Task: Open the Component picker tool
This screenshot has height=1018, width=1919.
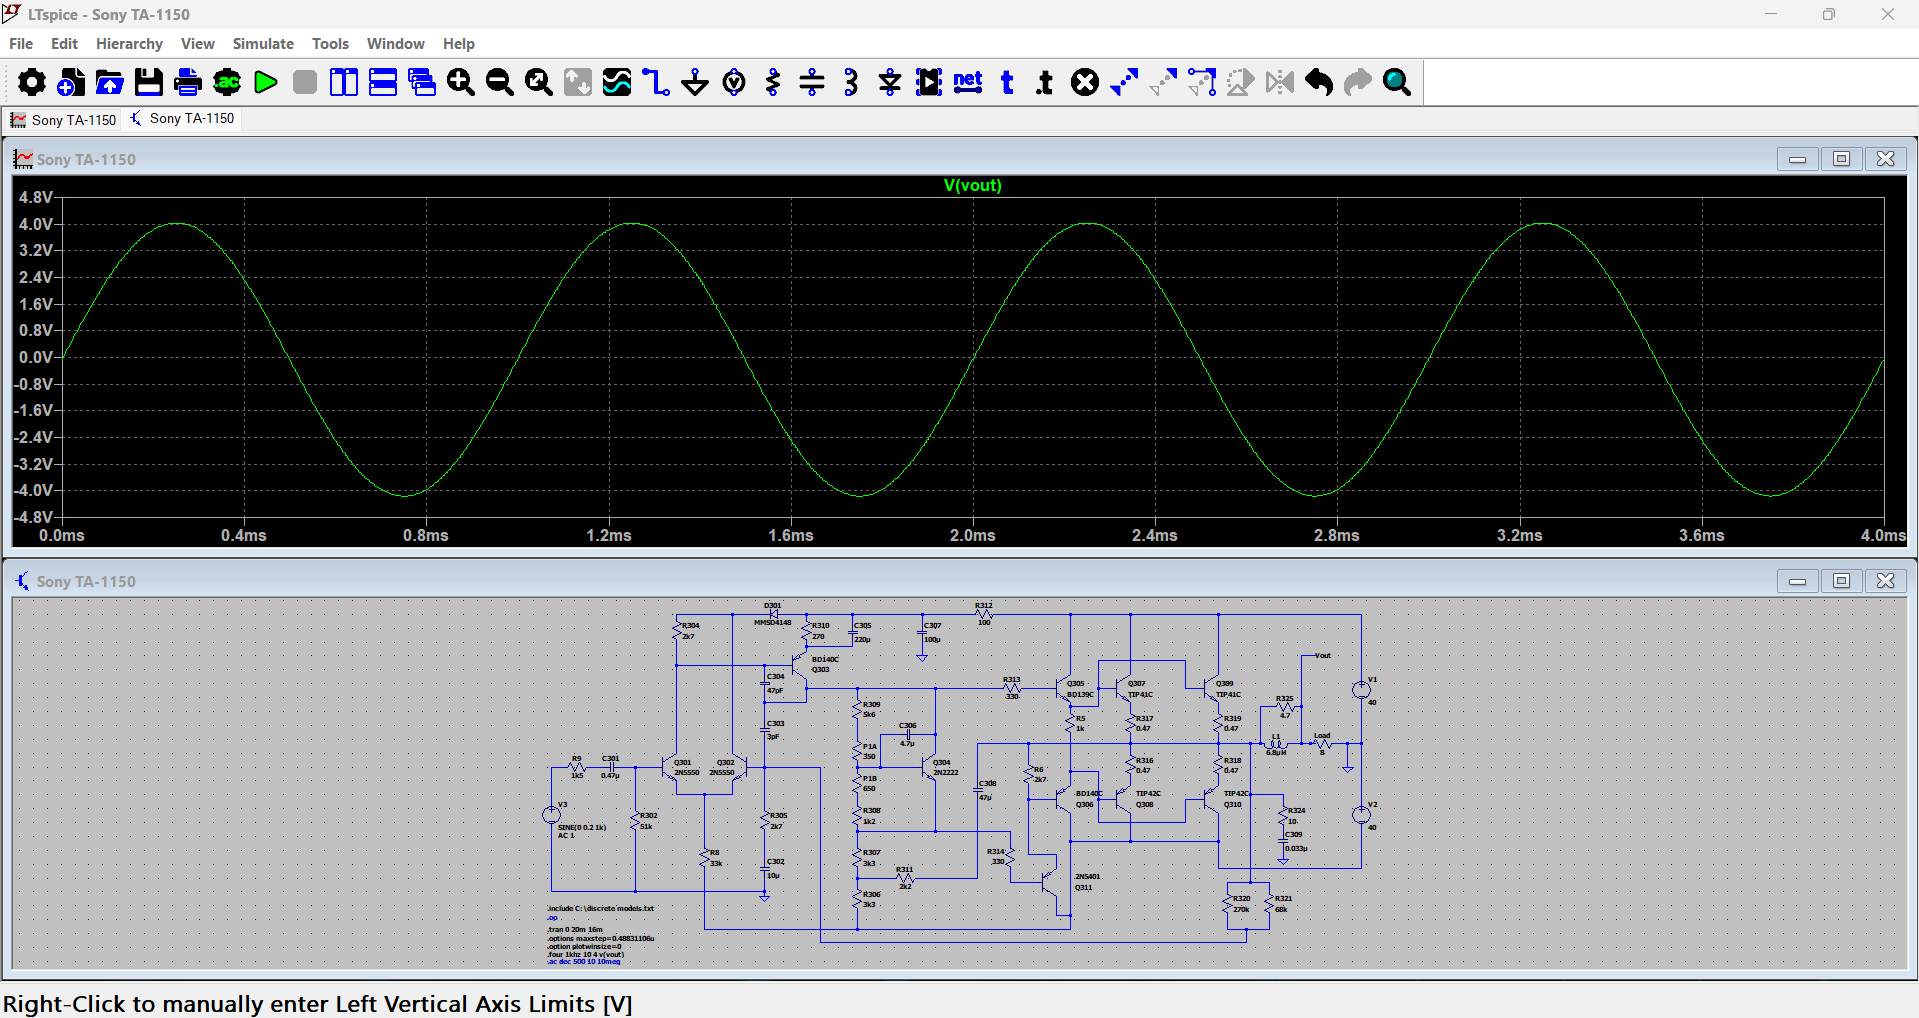Action: point(929,82)
